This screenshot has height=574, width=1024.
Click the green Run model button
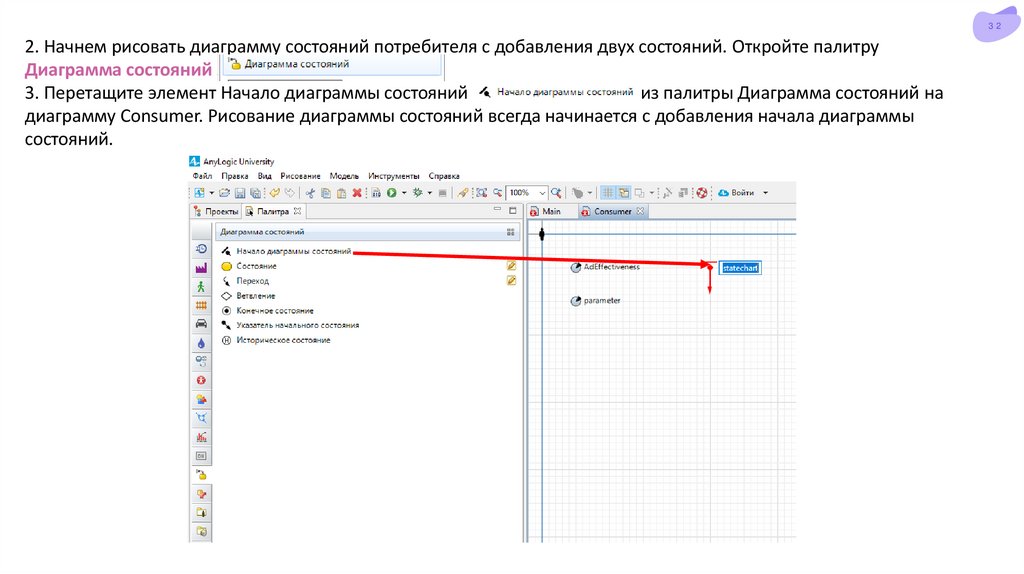[x=392, y=193]
